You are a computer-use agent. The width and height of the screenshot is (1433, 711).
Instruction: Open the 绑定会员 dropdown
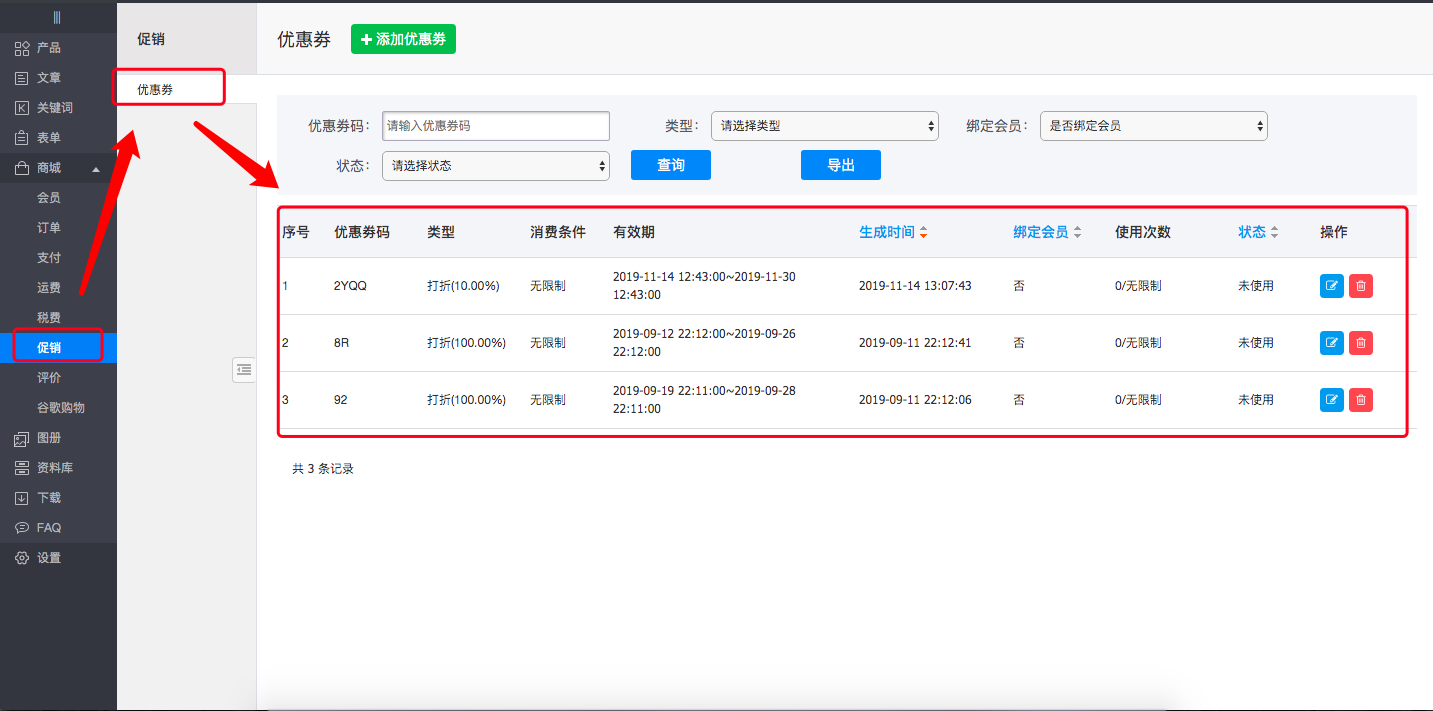pos(1153,126)
